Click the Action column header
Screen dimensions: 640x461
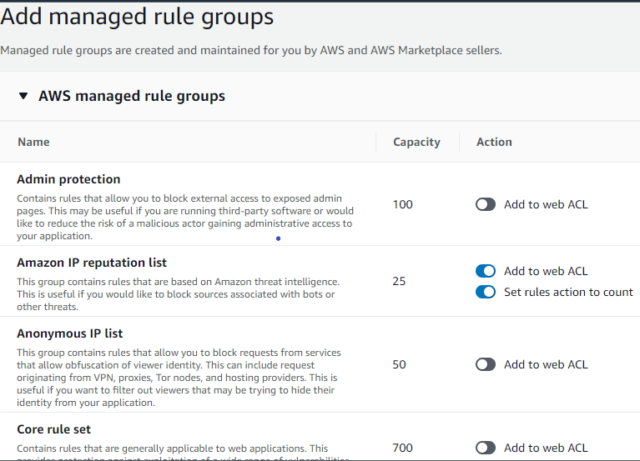pos(494,142)
